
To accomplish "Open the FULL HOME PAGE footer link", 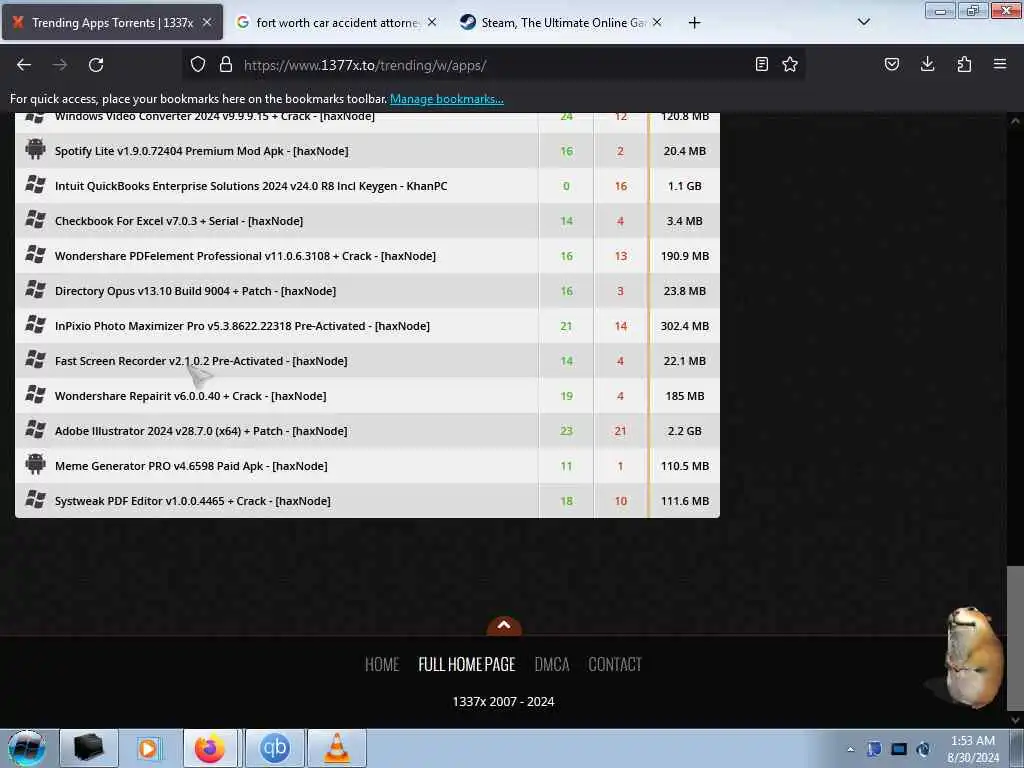I will [467, 664].
